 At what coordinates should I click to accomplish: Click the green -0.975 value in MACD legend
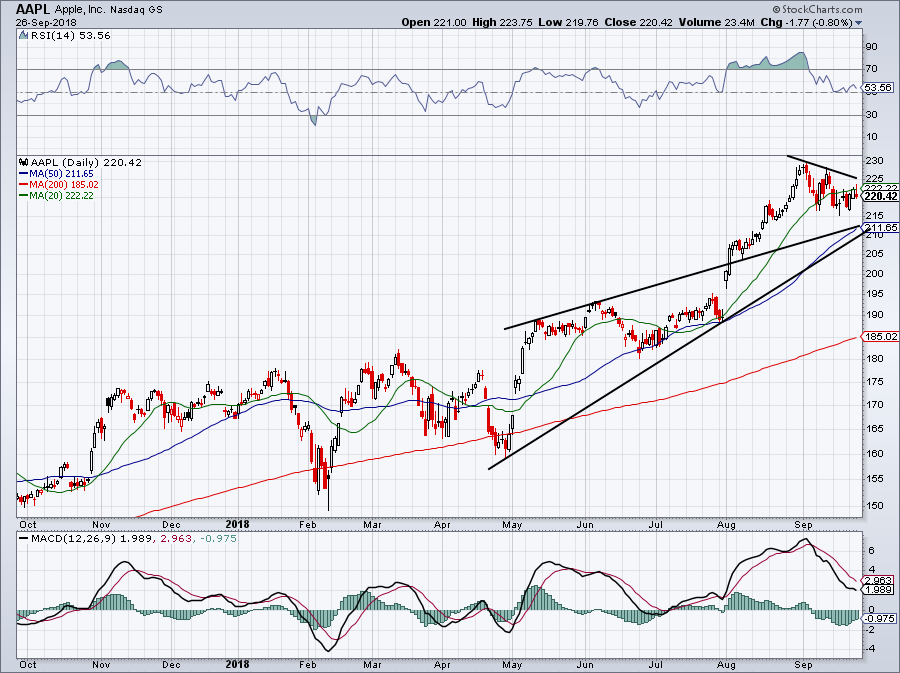tap(217, 539)
